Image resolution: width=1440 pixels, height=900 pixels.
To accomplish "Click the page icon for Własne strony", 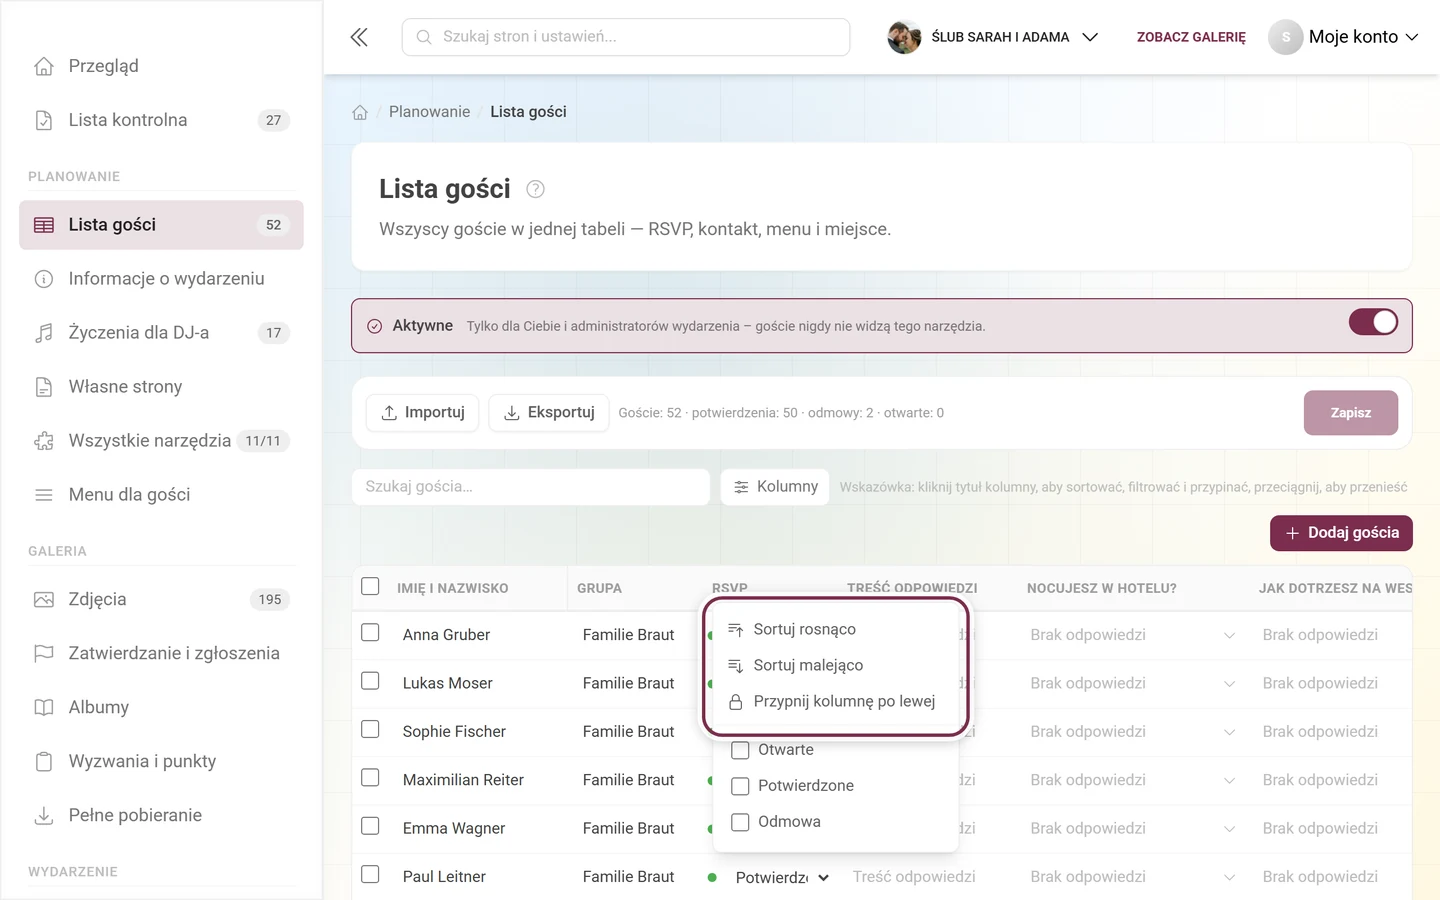I will (44, 387).
